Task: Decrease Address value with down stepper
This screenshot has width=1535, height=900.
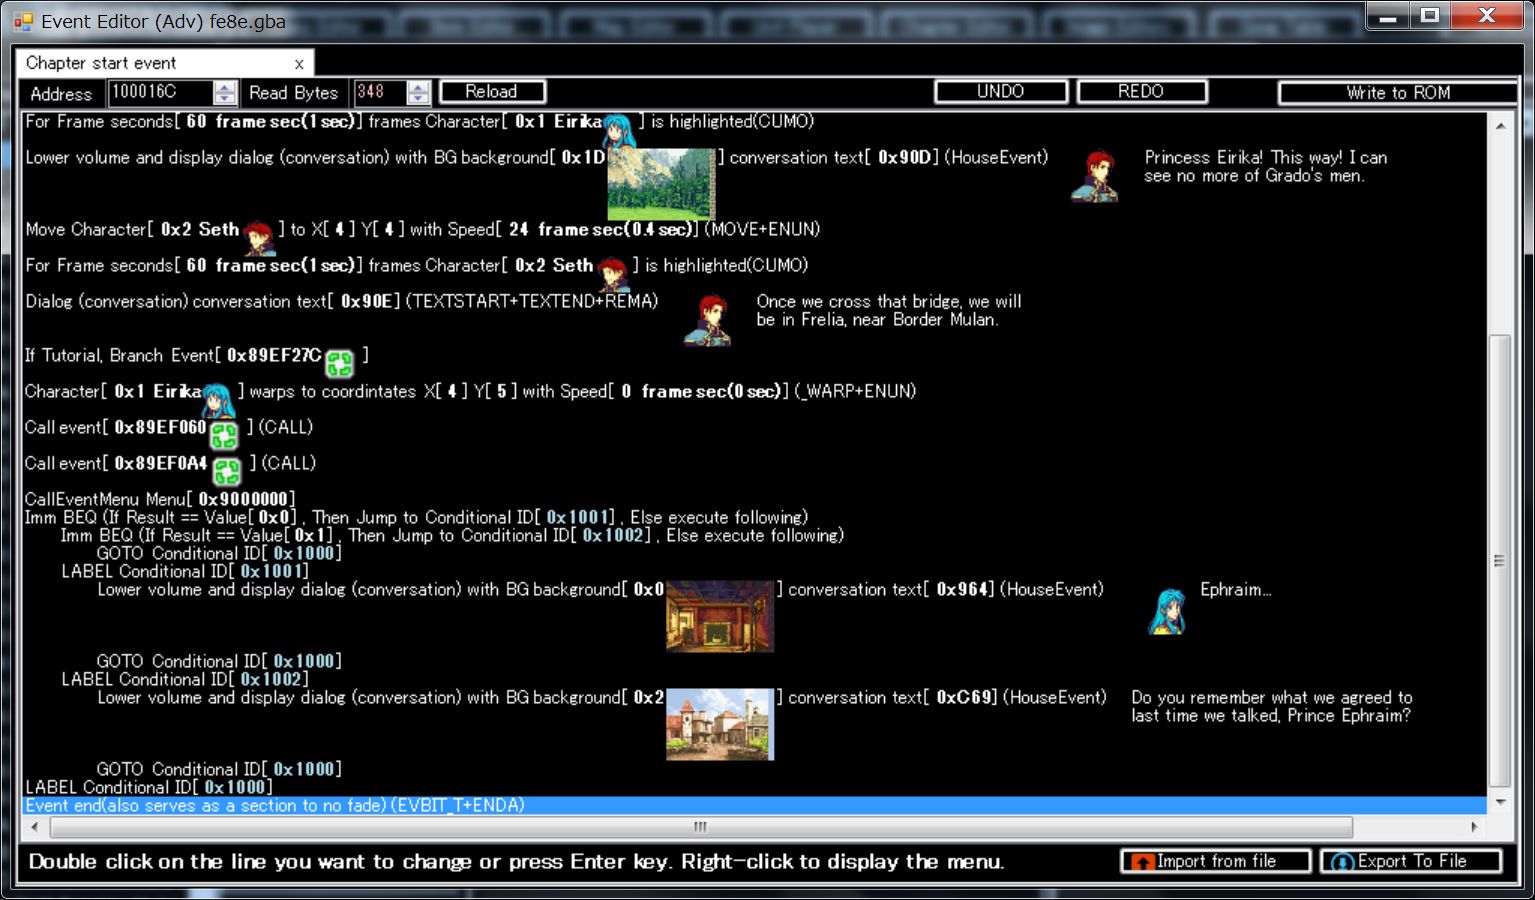Action: [x=225, y=99]
